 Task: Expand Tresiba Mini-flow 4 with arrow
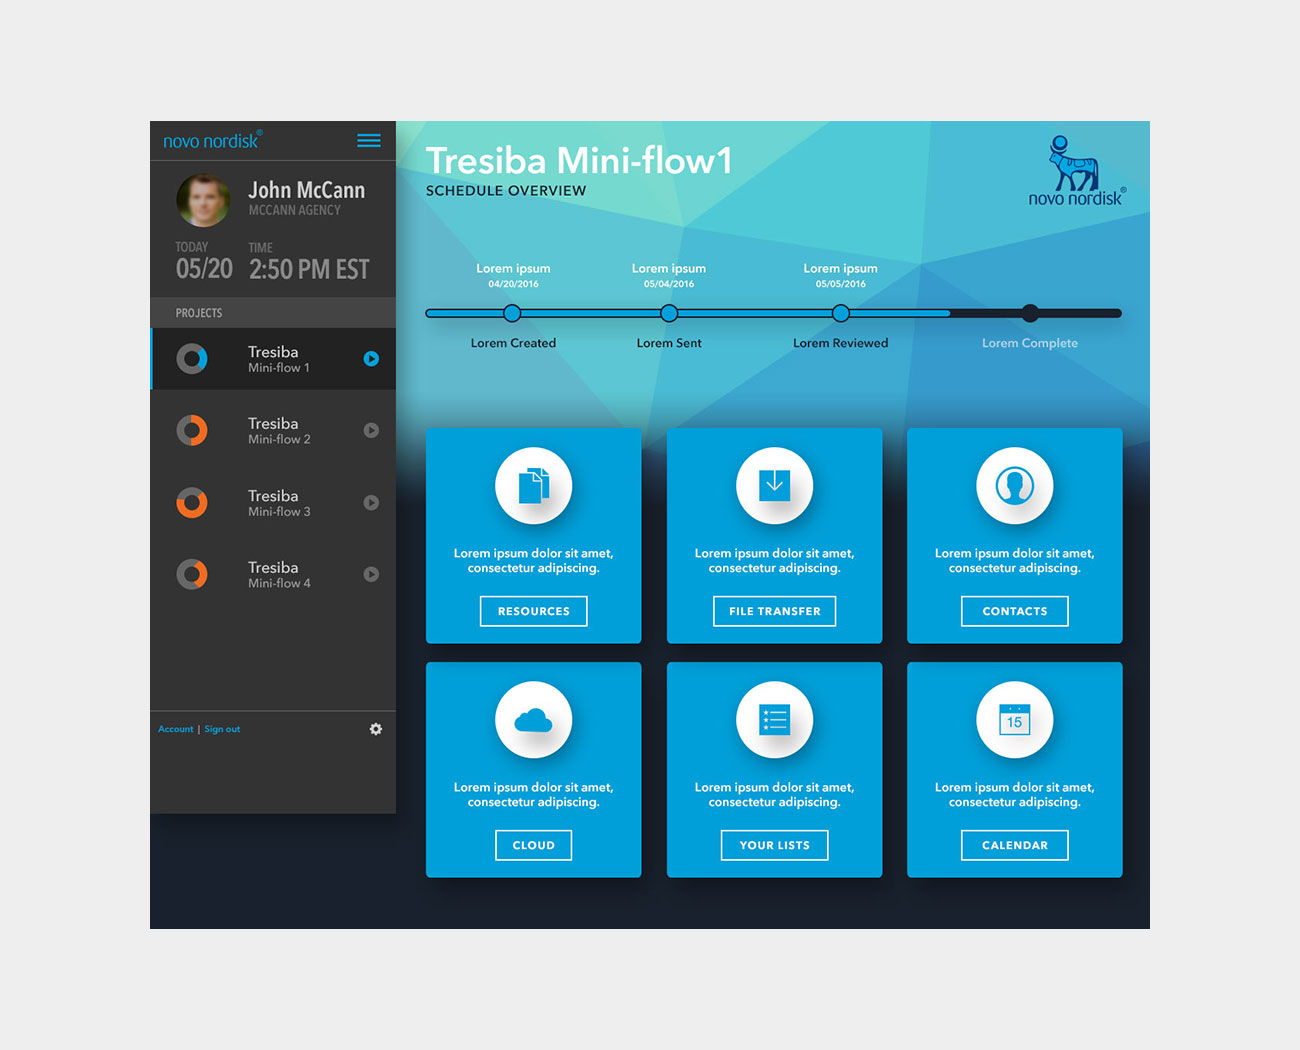(x=371, y=574)
